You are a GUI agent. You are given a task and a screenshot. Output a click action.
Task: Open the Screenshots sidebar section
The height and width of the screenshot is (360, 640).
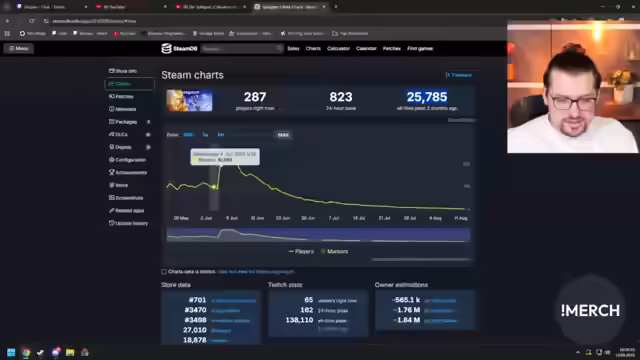(126, 198)
